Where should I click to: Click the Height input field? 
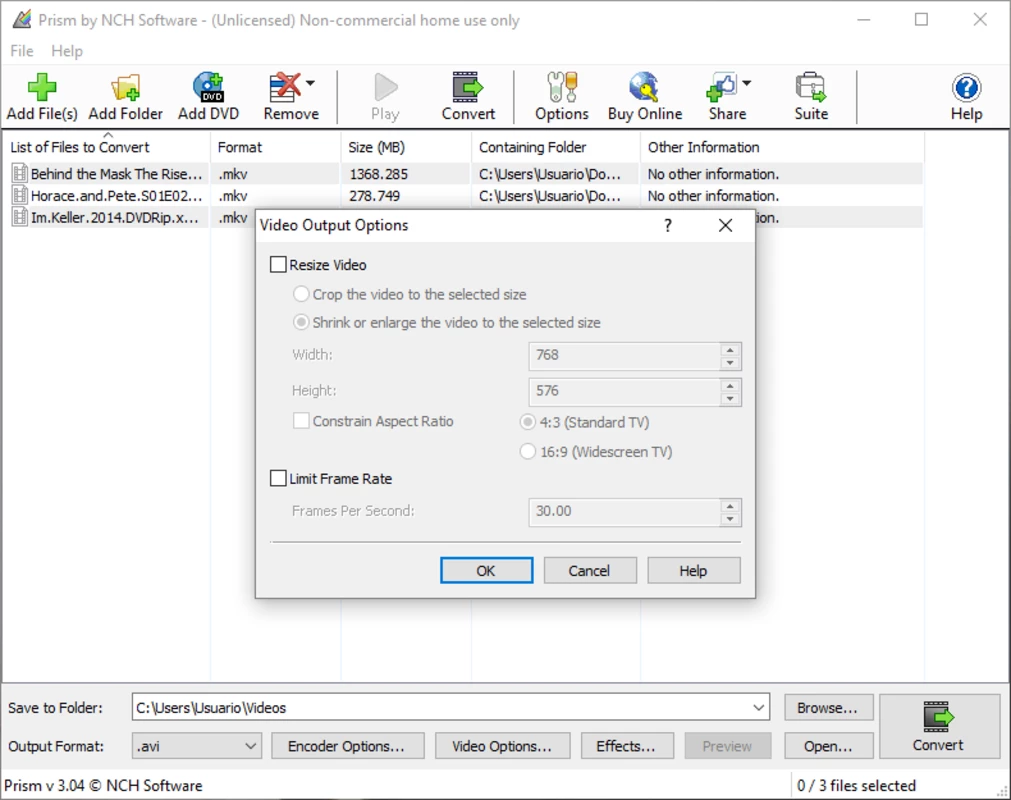[x=624, y=391]
